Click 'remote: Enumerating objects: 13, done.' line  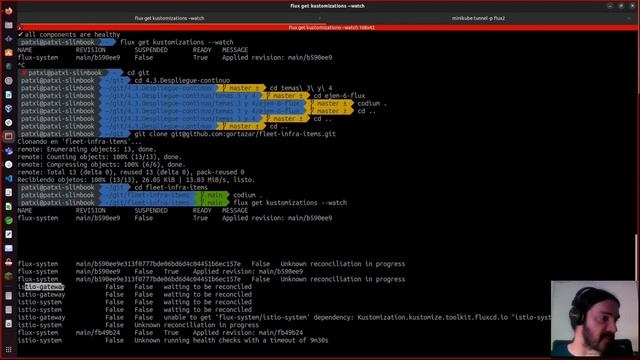click(87, 149)
